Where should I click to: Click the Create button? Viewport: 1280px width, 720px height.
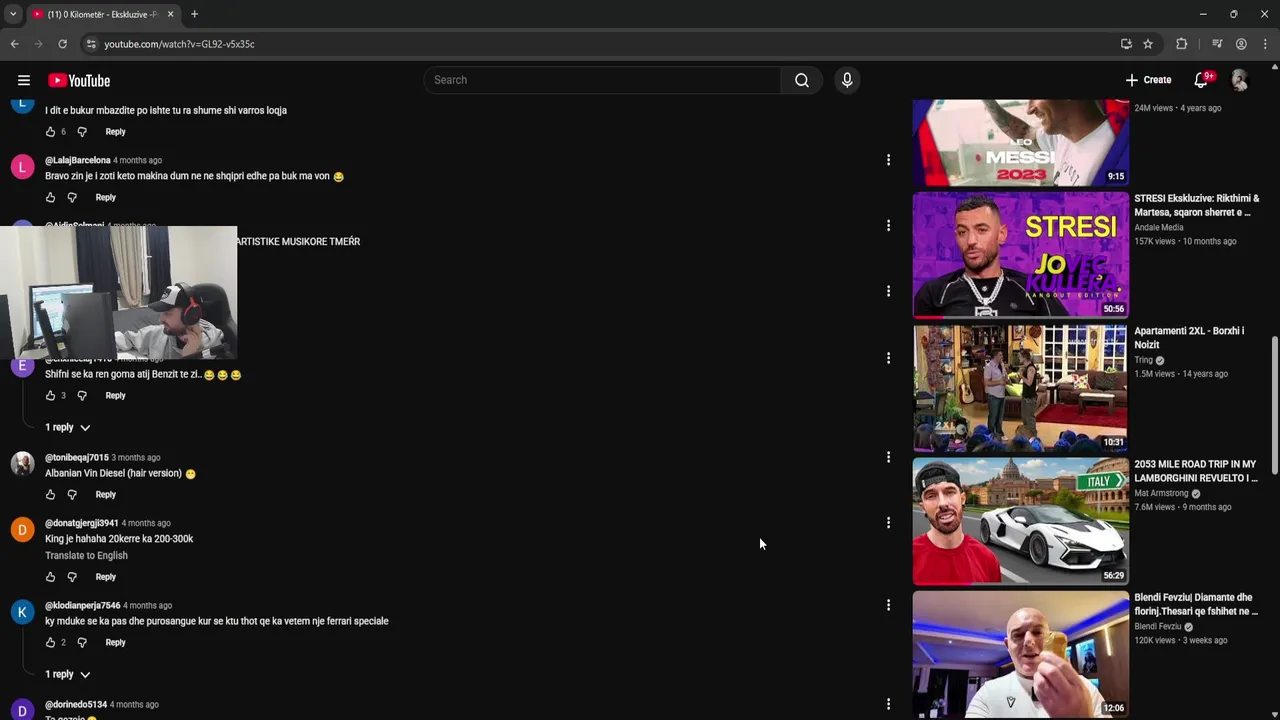click(x=1148, y=80)
